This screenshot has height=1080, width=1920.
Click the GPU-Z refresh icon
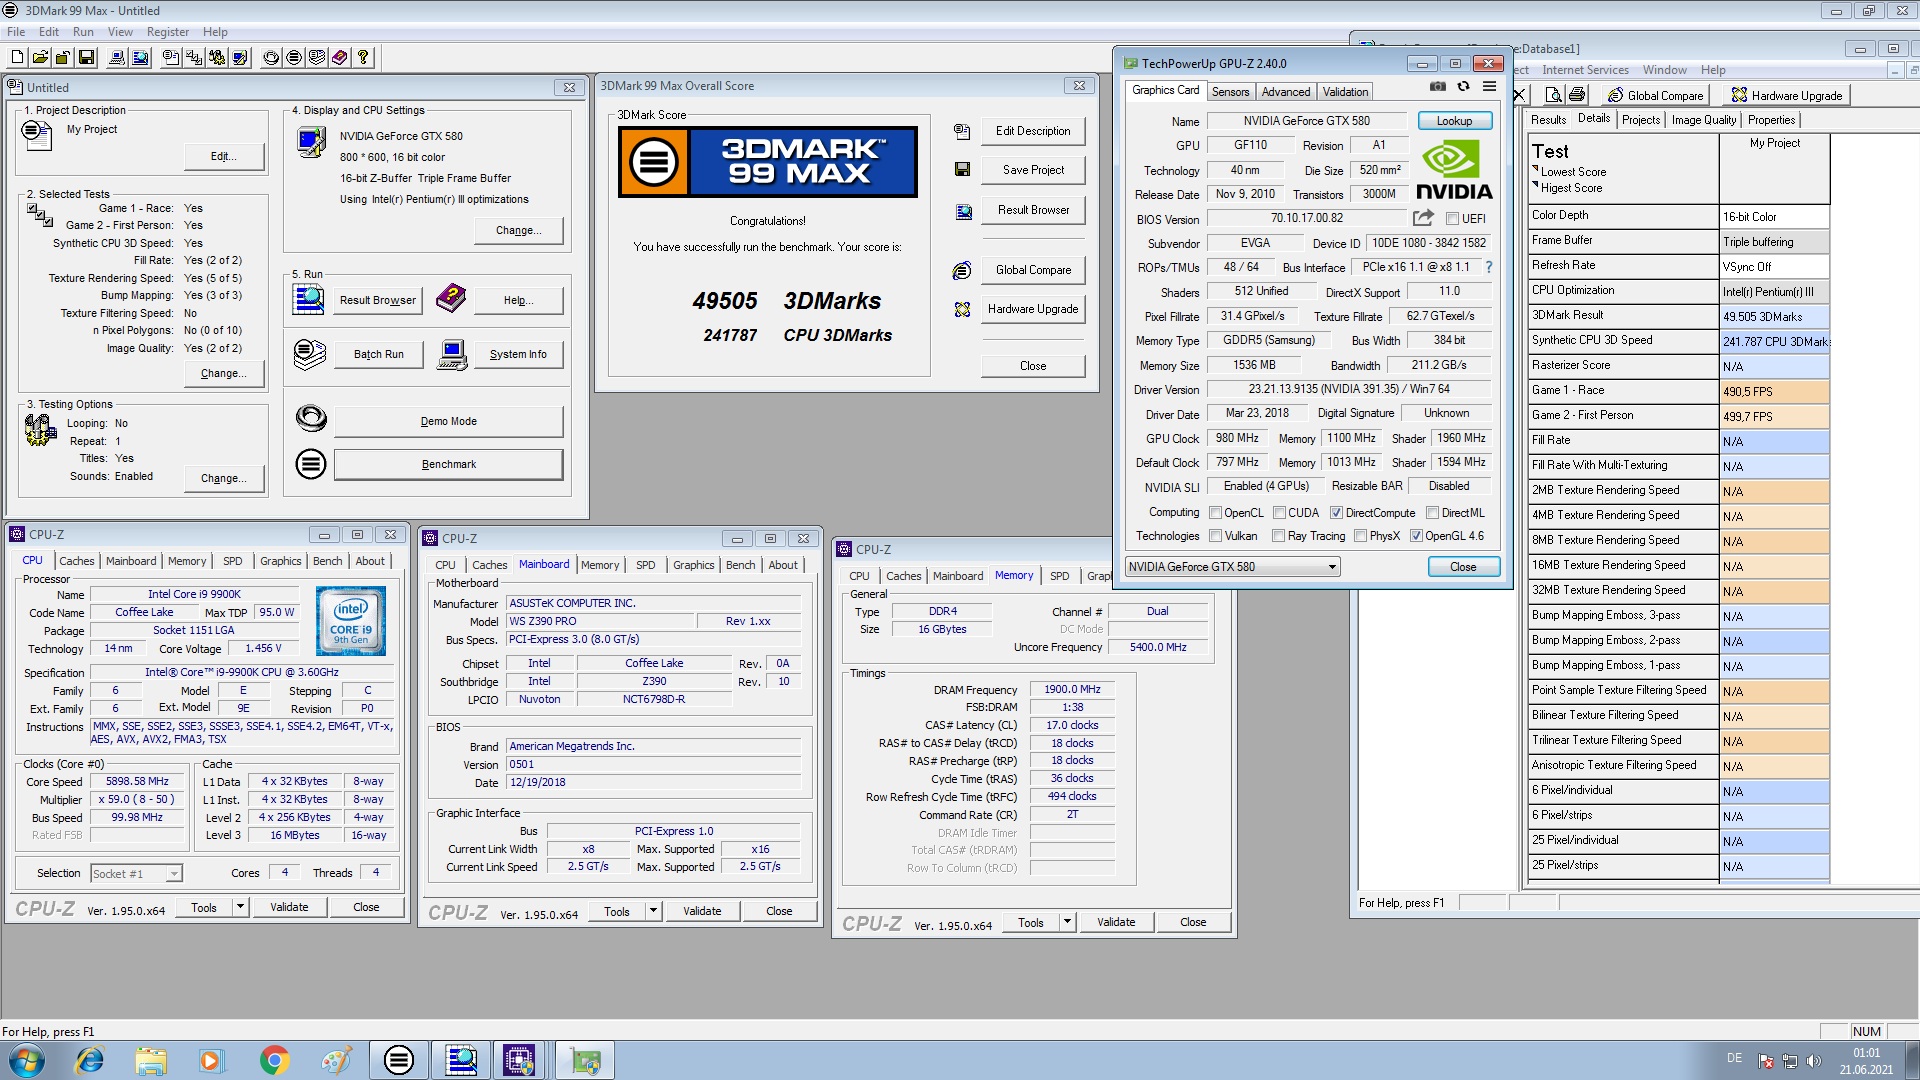pyautogui.click(x=1463, y=87)
